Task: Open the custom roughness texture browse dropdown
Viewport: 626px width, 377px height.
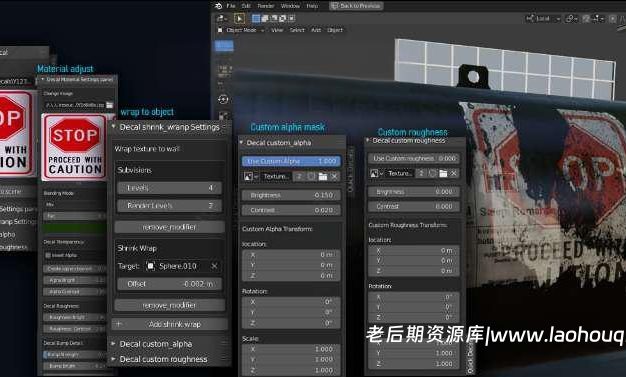Action: point(376,173)
